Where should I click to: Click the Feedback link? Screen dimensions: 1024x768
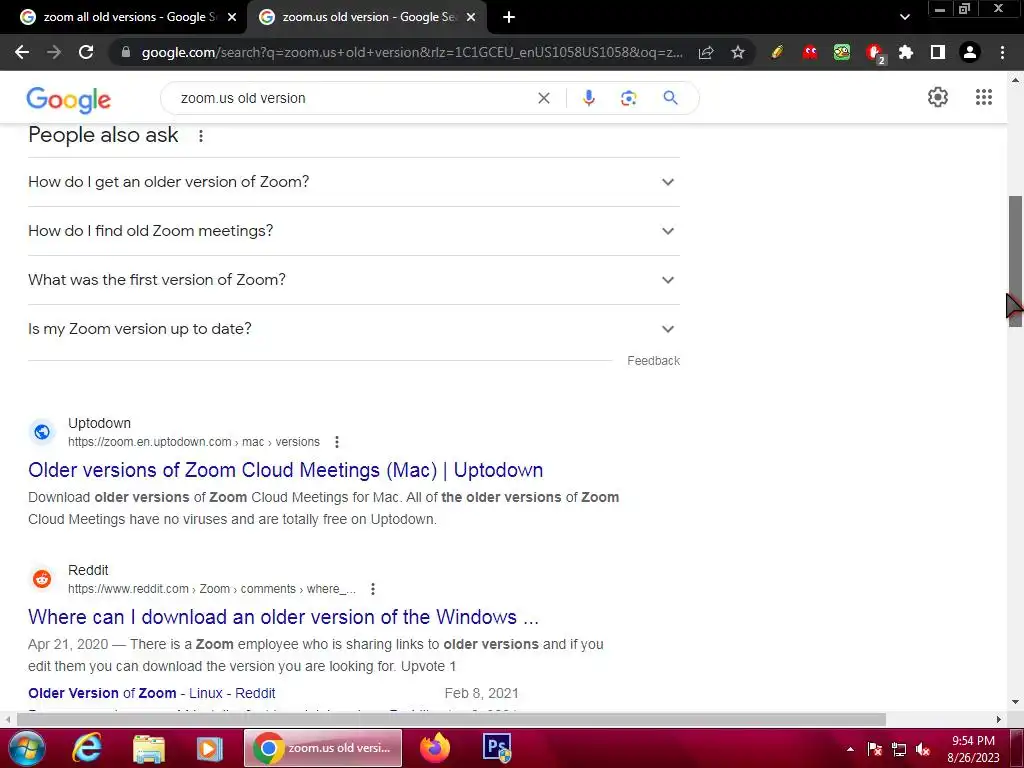(653, 361)
